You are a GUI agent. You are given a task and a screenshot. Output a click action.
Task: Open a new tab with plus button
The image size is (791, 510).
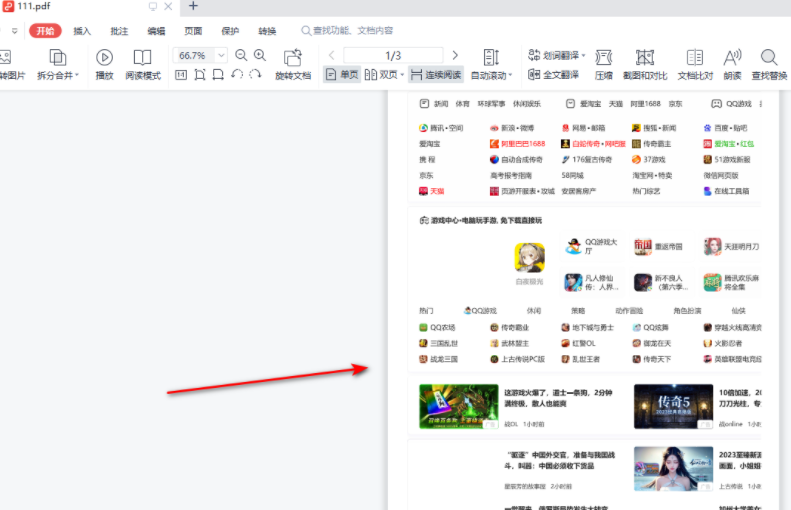tap(193, 6)
